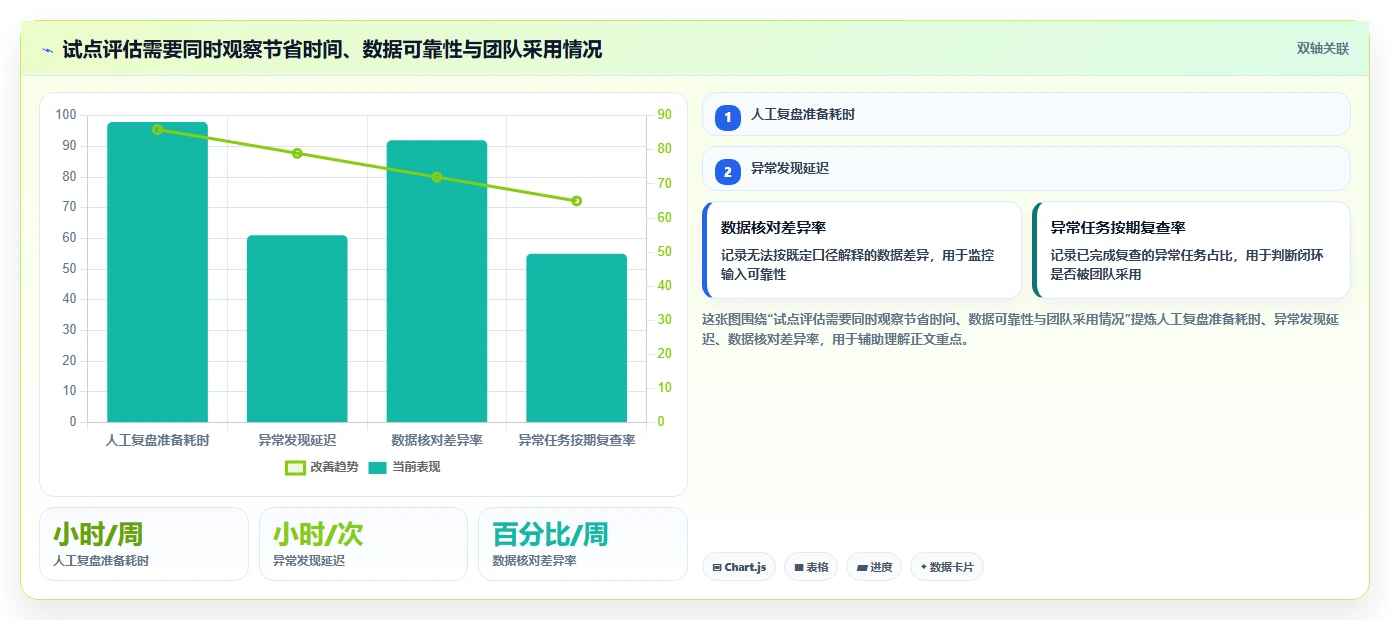Toggle the 当前表现 legend entry
The width and height of the screenshot is (1390, 620).
pos(405,467)
